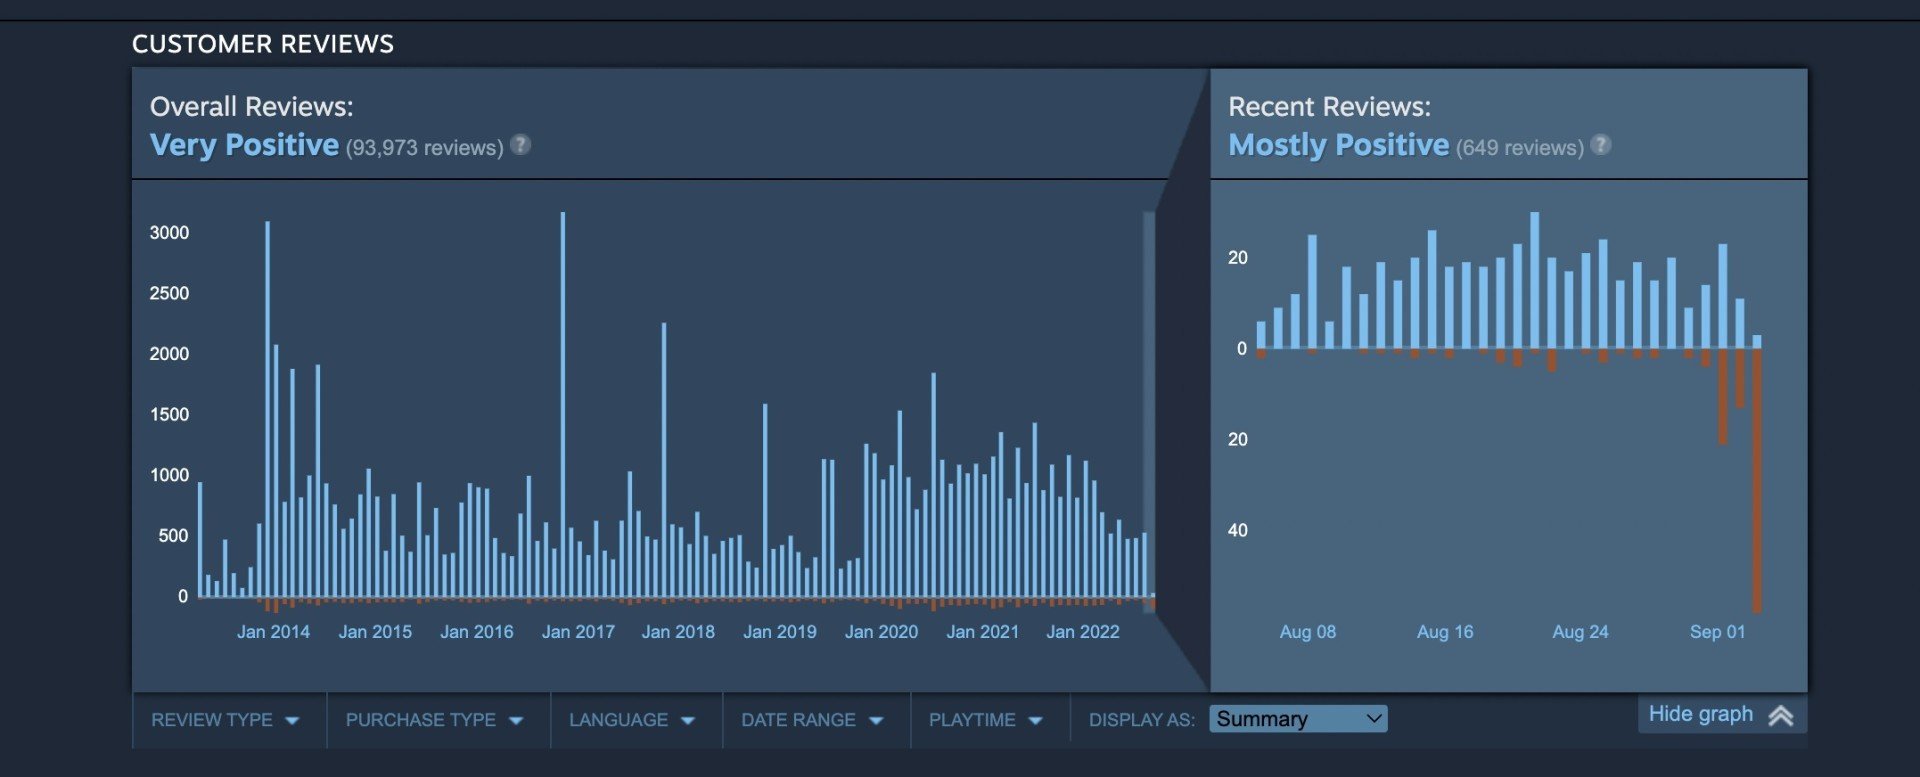The image size is (1920, 777).
Task: Click the 2500 y-axis value
Action: tap(169, 293)
